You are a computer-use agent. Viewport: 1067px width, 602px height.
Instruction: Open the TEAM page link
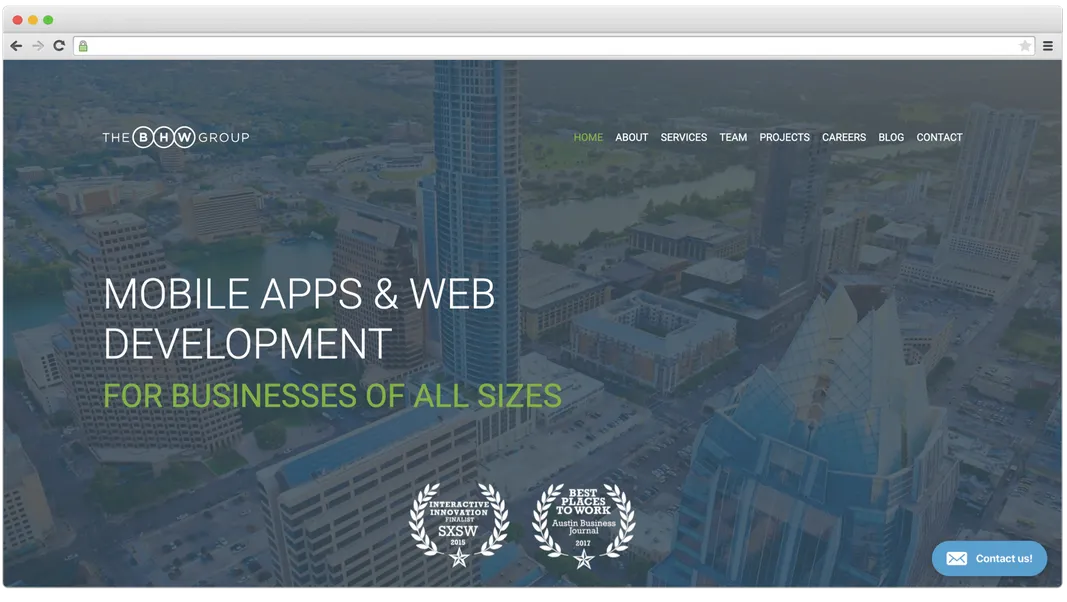click(x=733, y=137)
